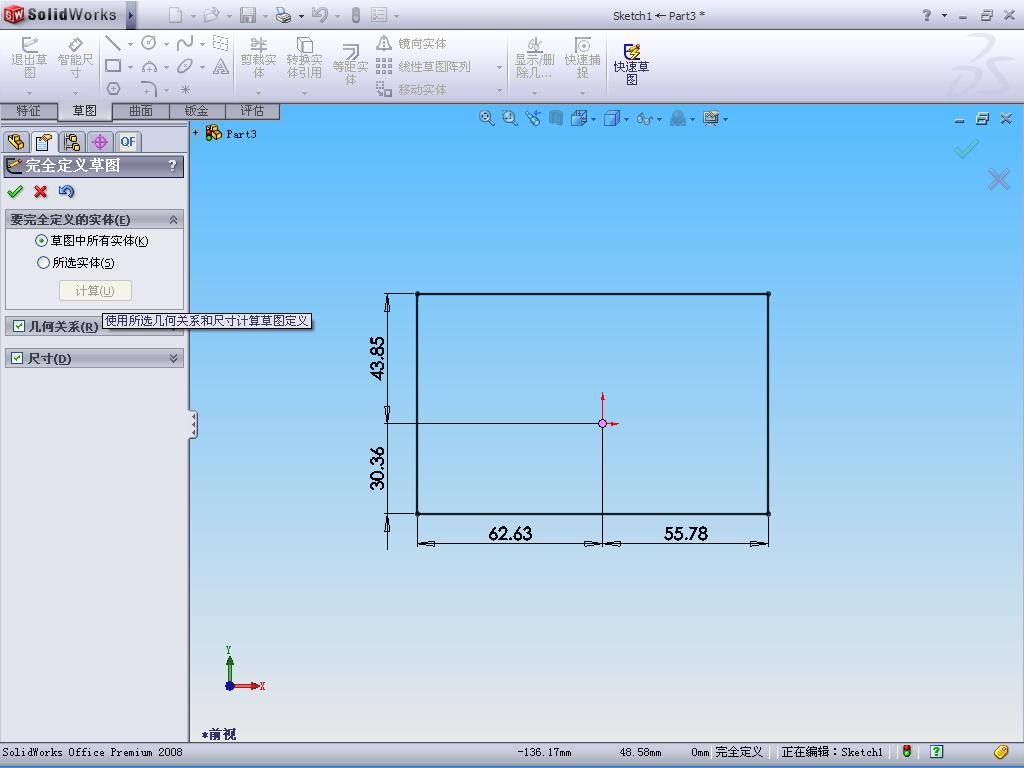Viewport: 1024px width, 768px height.
Task: Collapse the 要完全定义的实体 section
Action: coord(173,220)
